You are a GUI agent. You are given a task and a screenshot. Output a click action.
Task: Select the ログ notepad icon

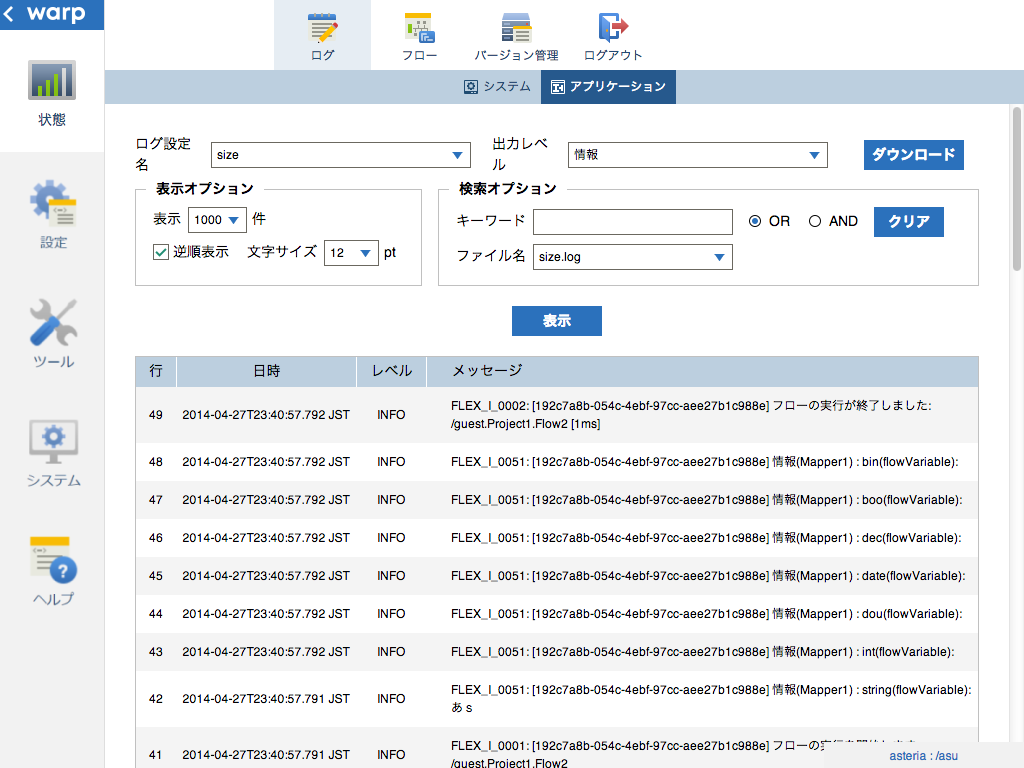[x=323, y=27]
